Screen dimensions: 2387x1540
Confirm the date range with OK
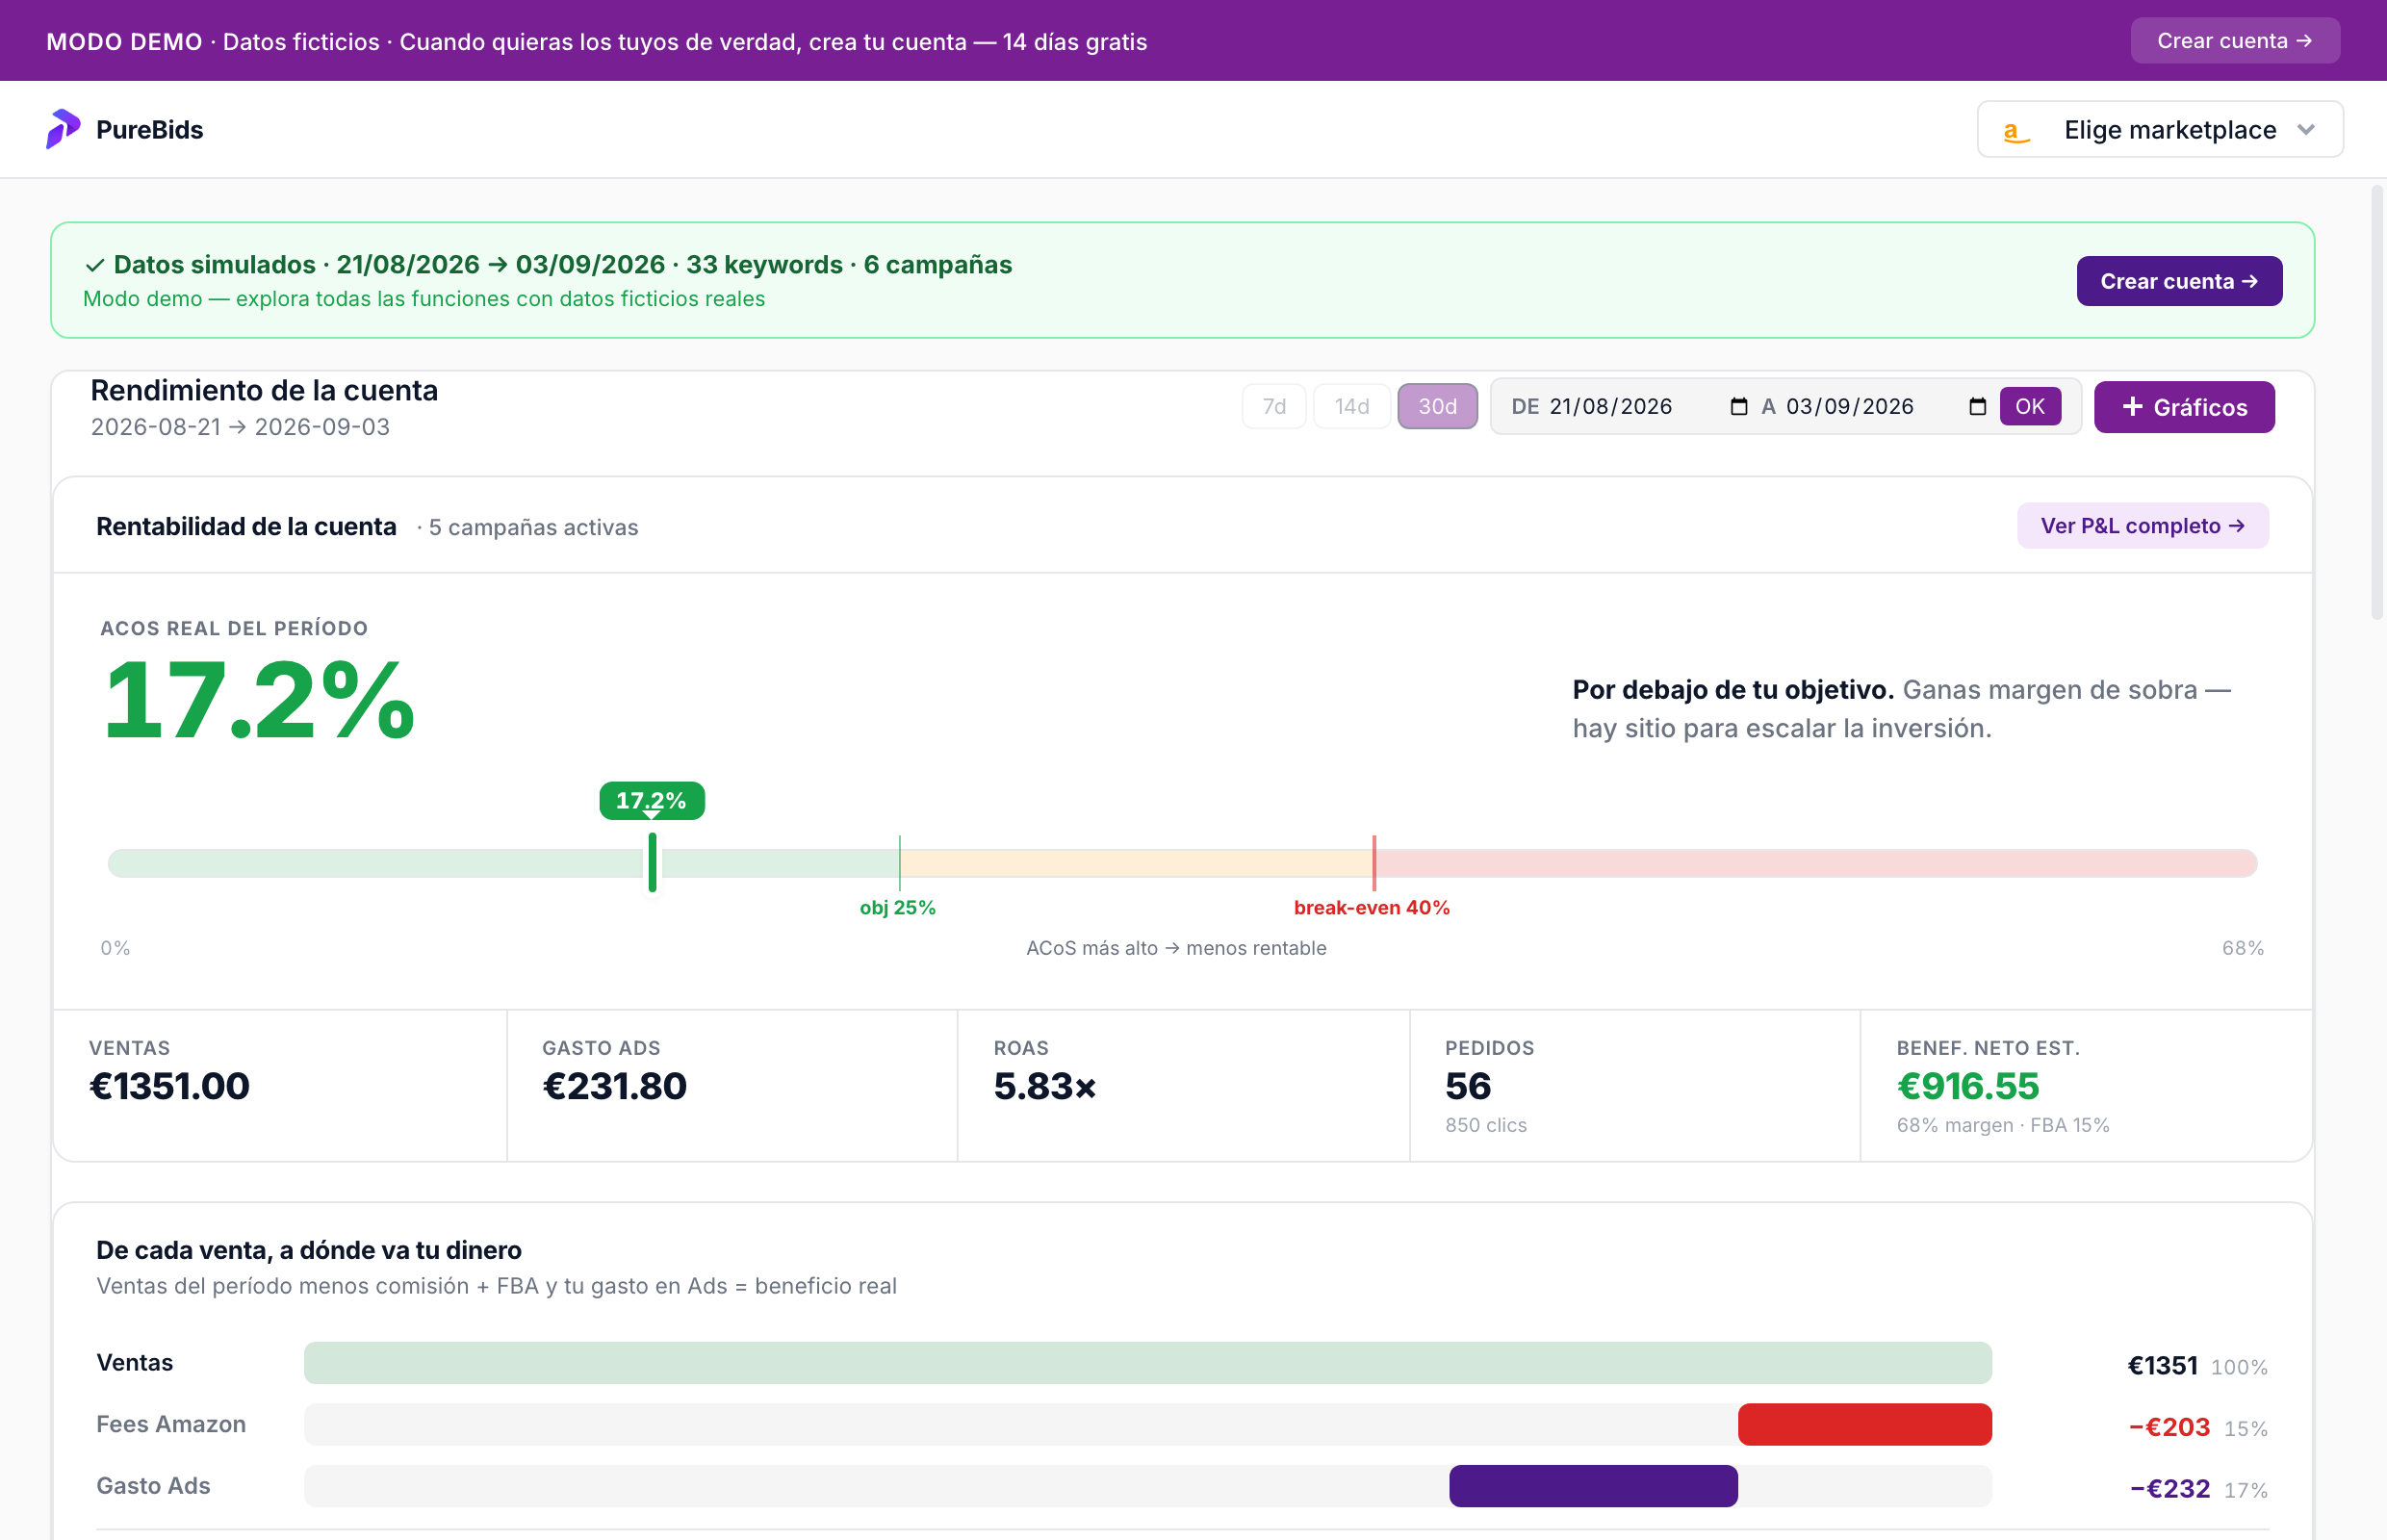pyautogui.click(x=2030, y=406)
